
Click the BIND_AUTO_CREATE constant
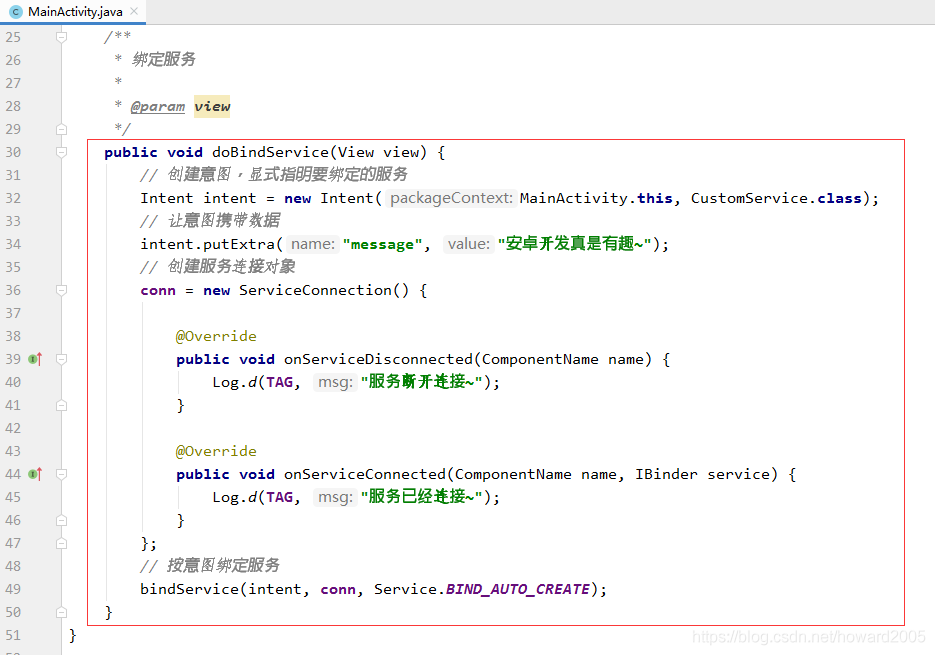point(518,589)
